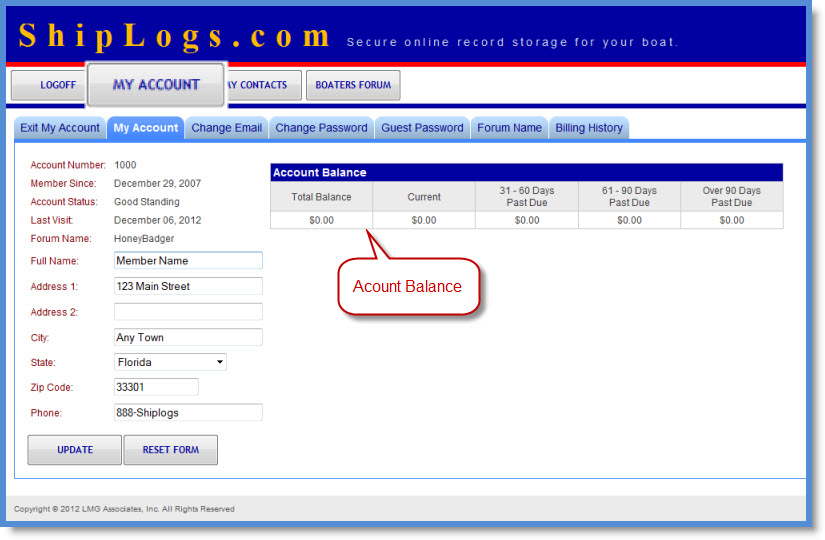Click the UPDATE button
The width and height of the screenshot is (825, 540).
coord(75,450)
